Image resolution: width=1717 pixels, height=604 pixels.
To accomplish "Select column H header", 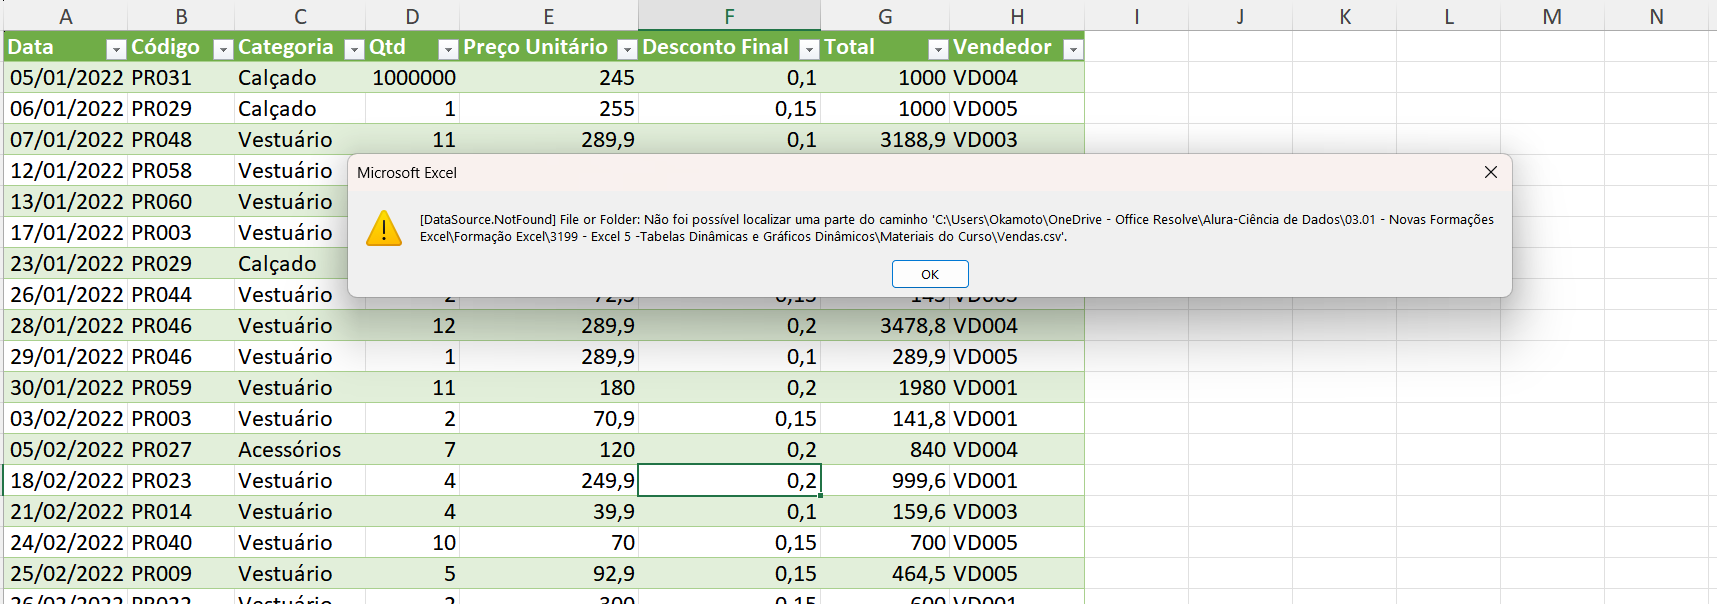I will 1017,16.
